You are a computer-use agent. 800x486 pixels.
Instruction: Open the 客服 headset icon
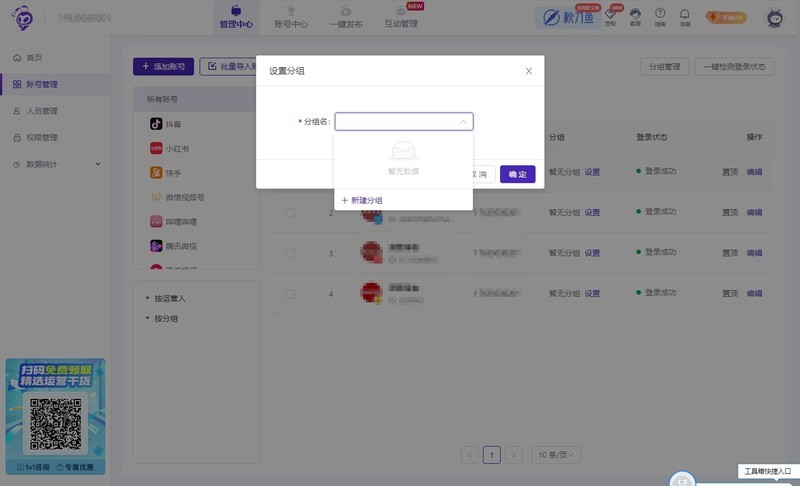point(635,17)
